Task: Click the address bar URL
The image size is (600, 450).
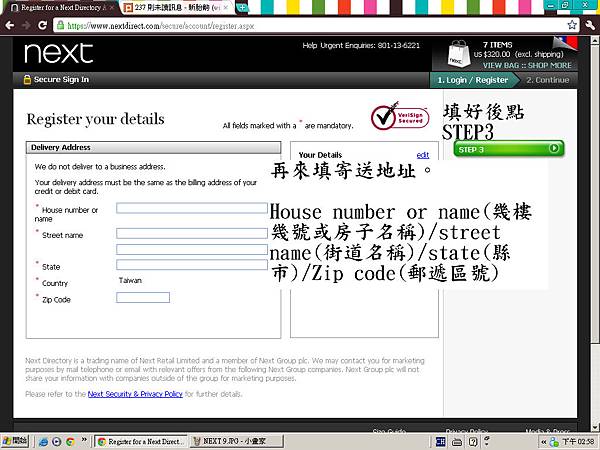Action: (x=161, y=26)
